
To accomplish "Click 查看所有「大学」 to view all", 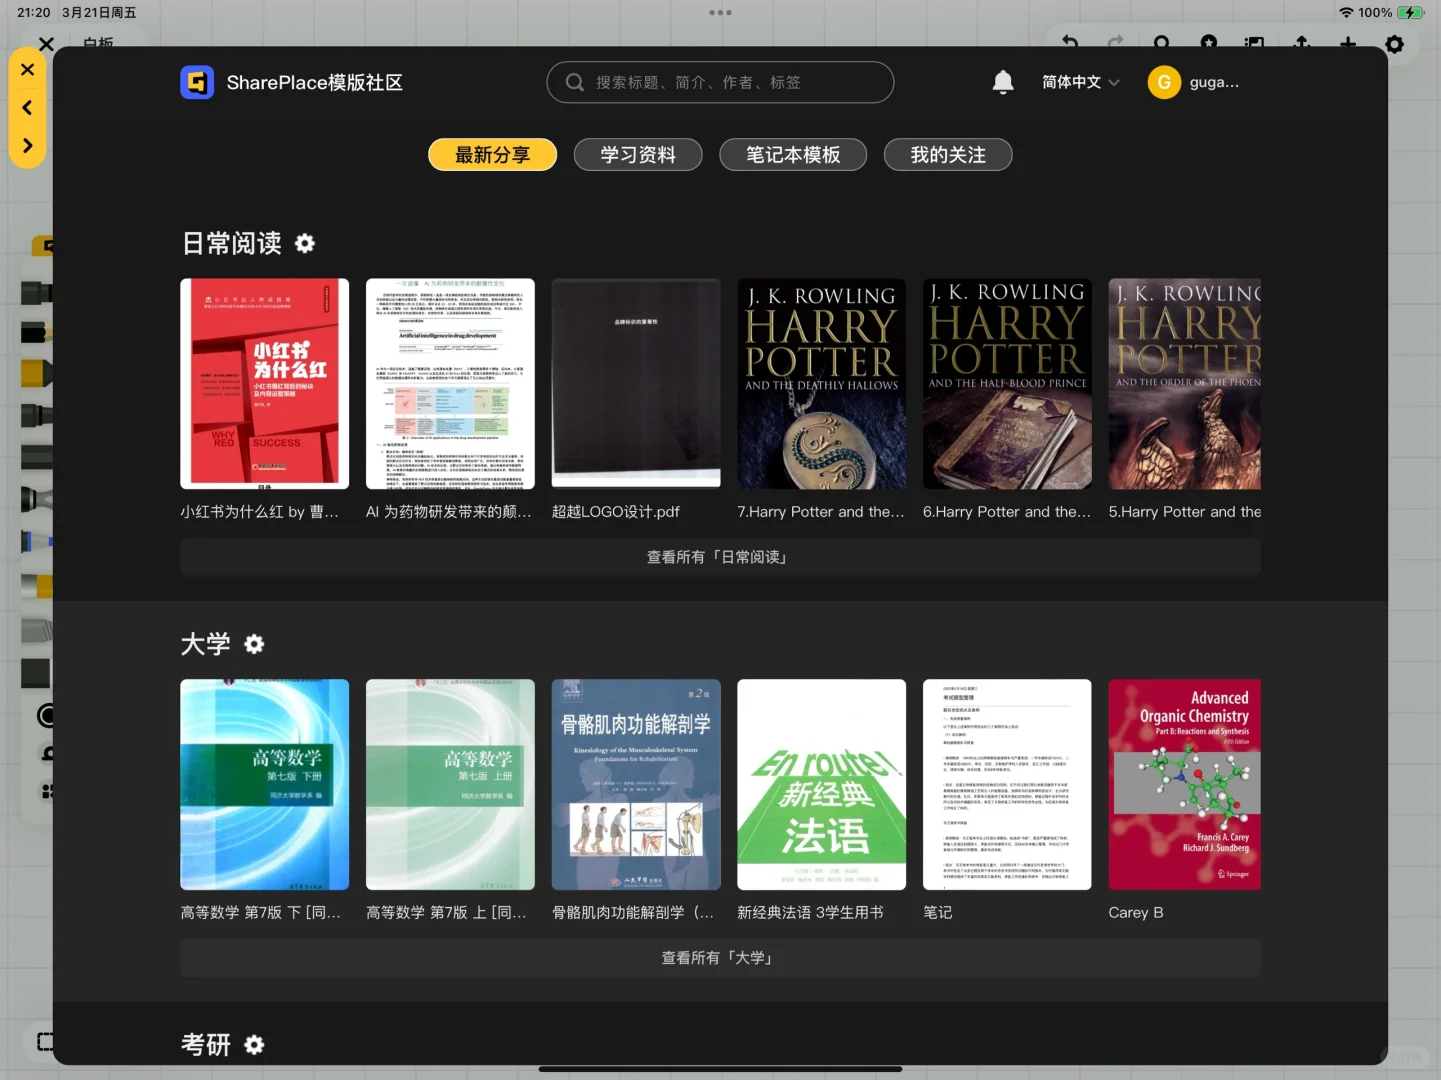I will pos(719,957).
